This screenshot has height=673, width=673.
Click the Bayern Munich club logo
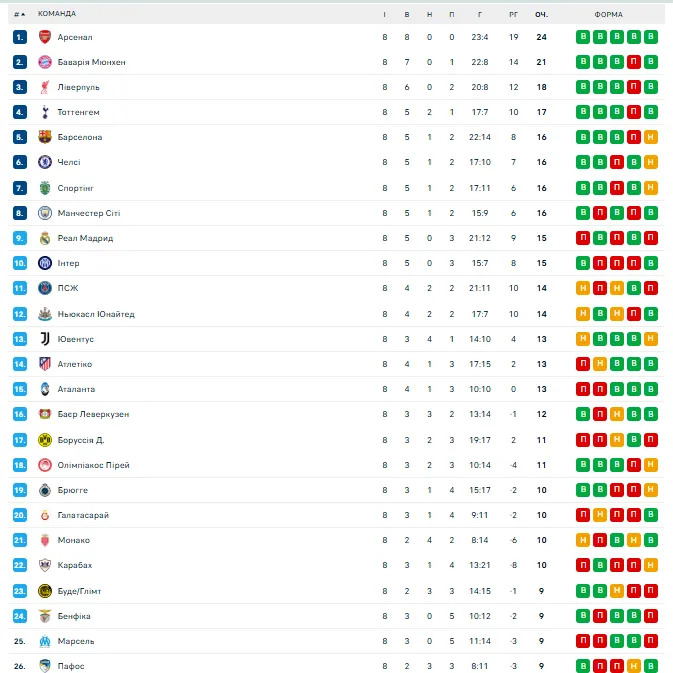point(44,62)
